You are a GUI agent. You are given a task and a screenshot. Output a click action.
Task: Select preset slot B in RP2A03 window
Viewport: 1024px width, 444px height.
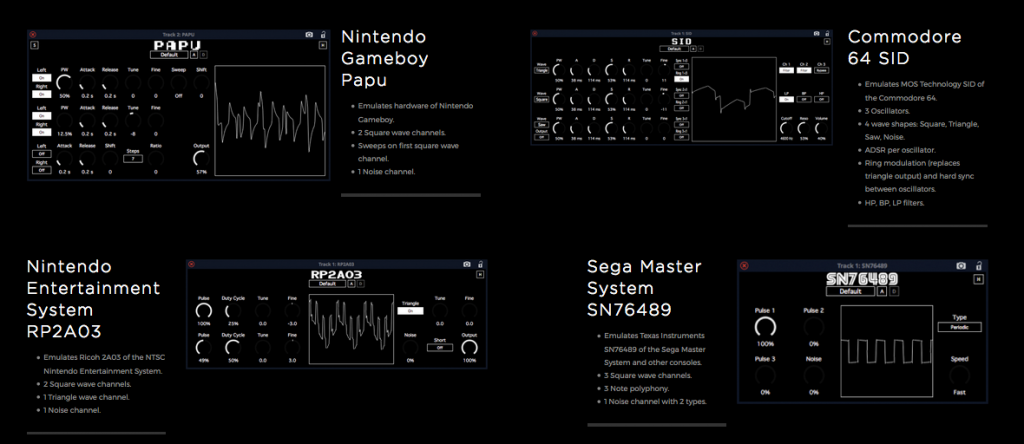click(360, 283)
